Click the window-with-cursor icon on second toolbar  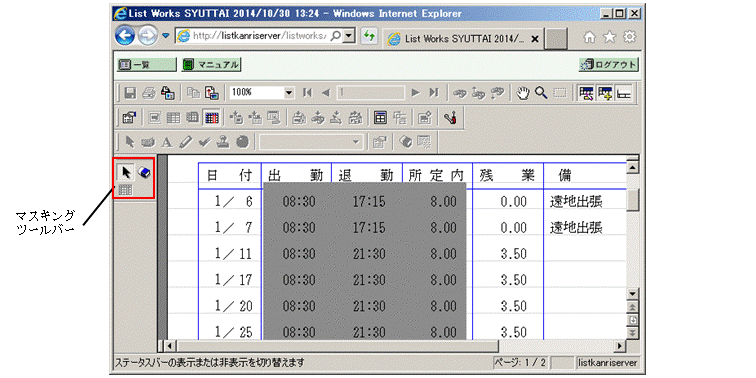click(274, 117)
